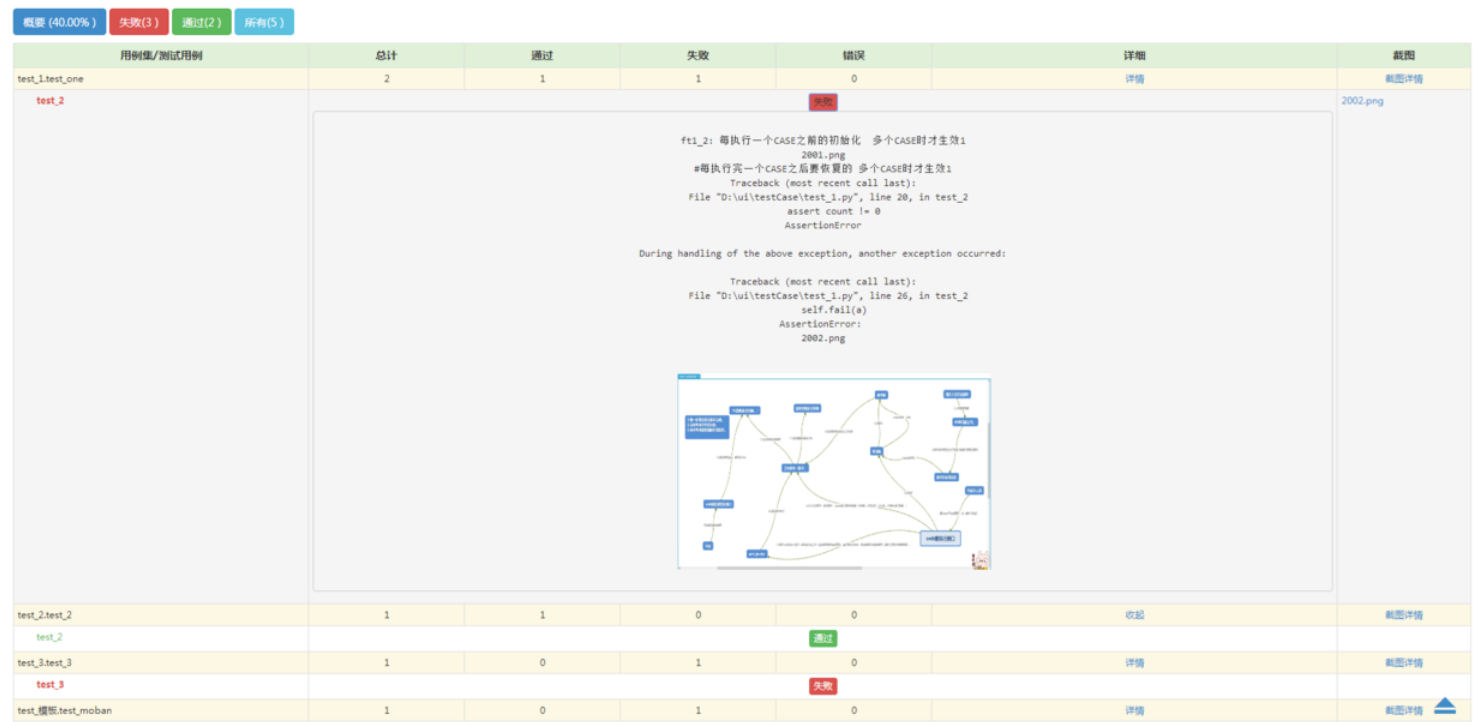Select the red test_2 failed case name
The height and width of the screenshot is (722, 1476).
click(50, 101)
